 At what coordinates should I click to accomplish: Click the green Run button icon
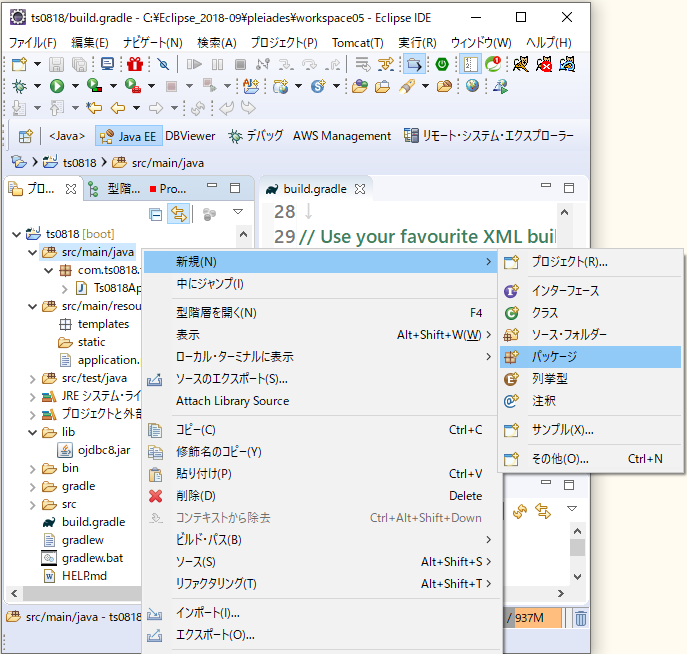(57, 86)
